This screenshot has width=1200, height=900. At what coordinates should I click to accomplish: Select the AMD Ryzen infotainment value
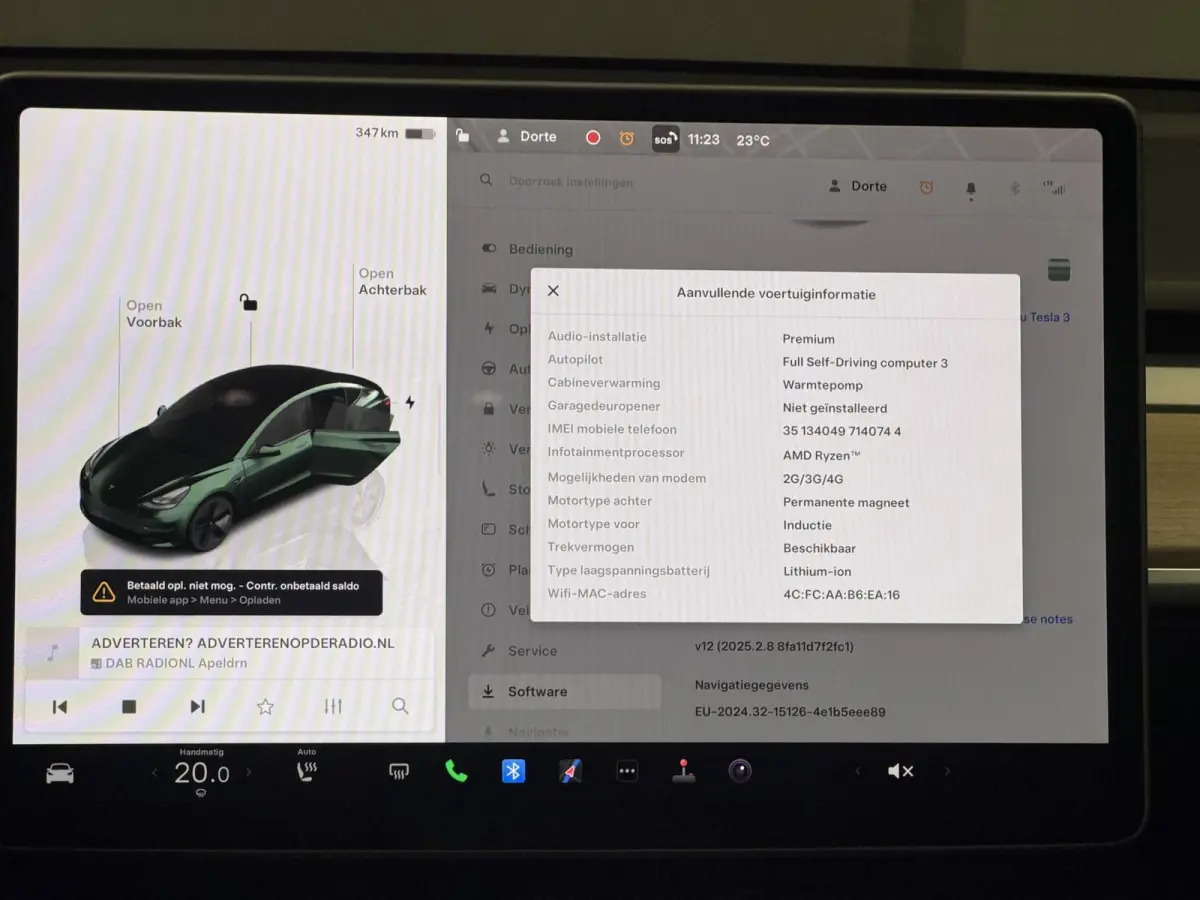[821, 455]
